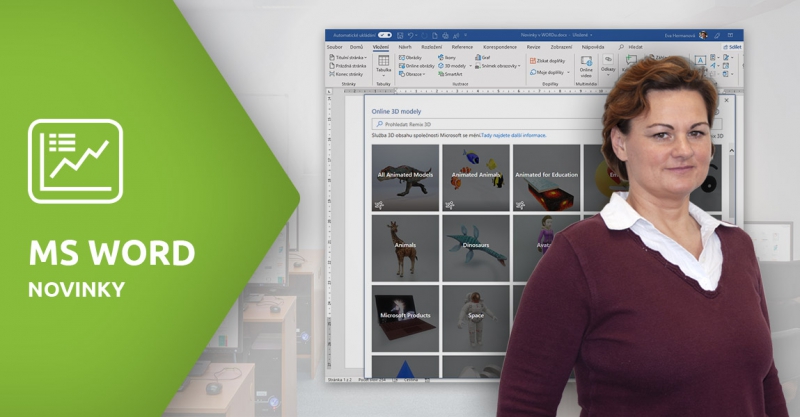Click the Undo arrow icon
Image resolution: width=800 pixels, height=417 pixels.
coord(411,35)
